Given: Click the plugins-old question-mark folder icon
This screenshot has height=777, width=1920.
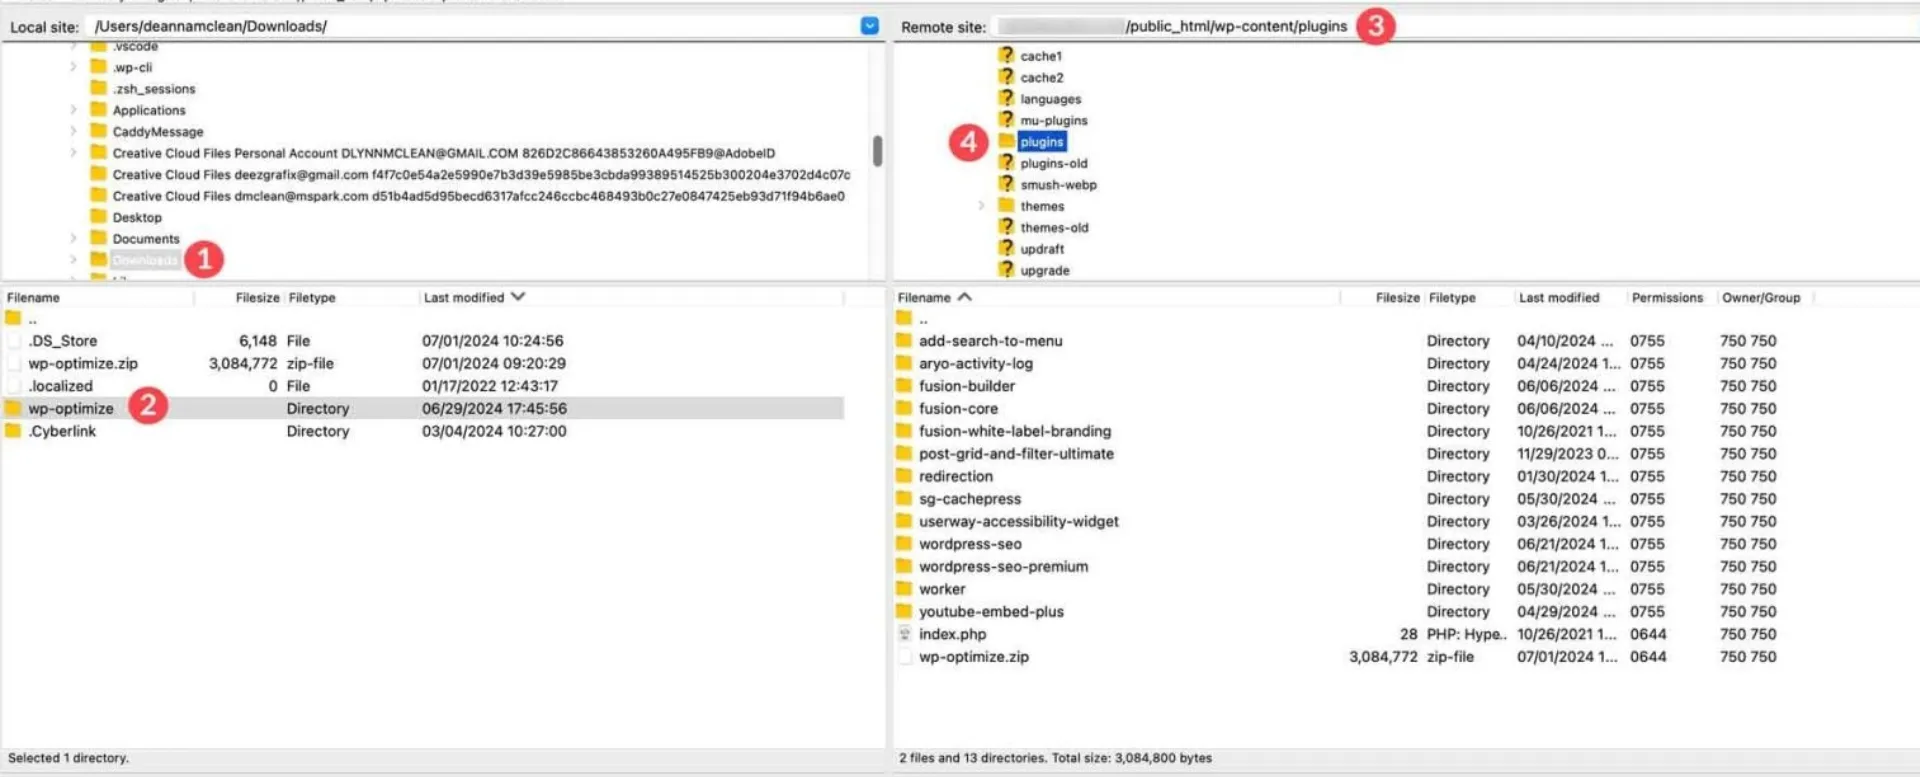Looking at the screenshot, I should pos(1006,162).
